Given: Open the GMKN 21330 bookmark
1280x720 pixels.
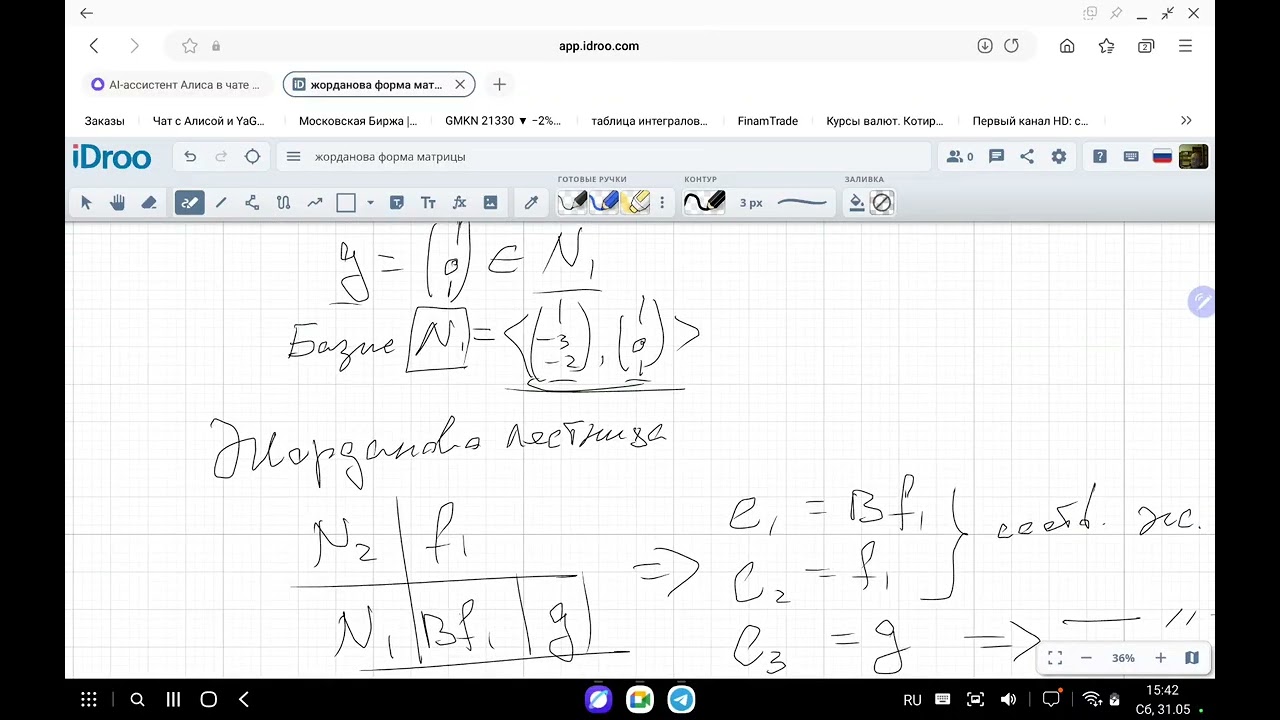Looking at the screenshot, I should click(503, 121).
